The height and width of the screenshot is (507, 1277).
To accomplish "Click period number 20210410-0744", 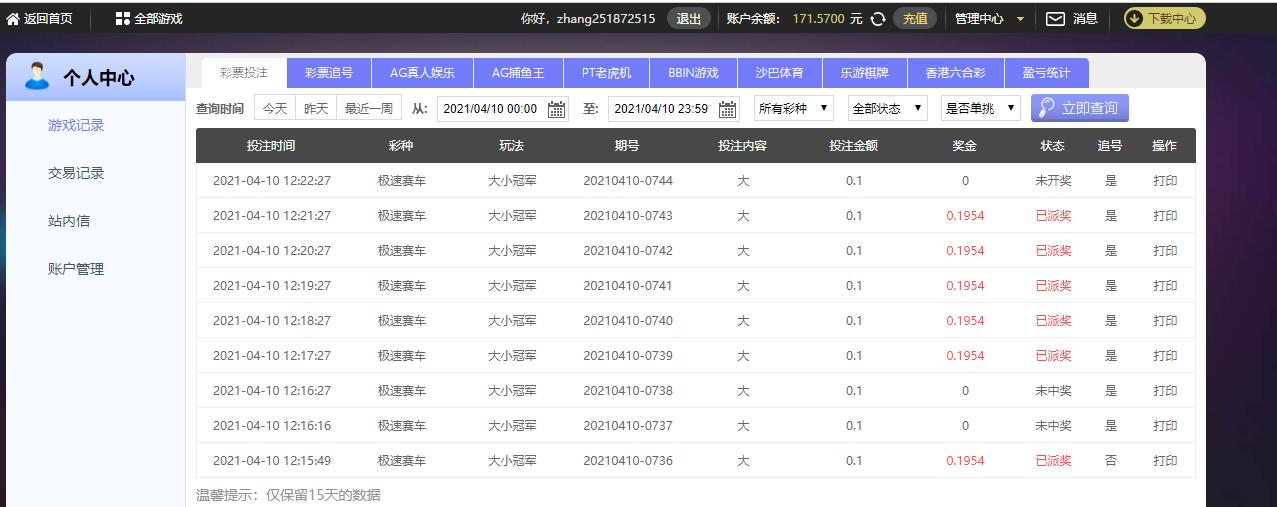I will [x=628, y=181].
